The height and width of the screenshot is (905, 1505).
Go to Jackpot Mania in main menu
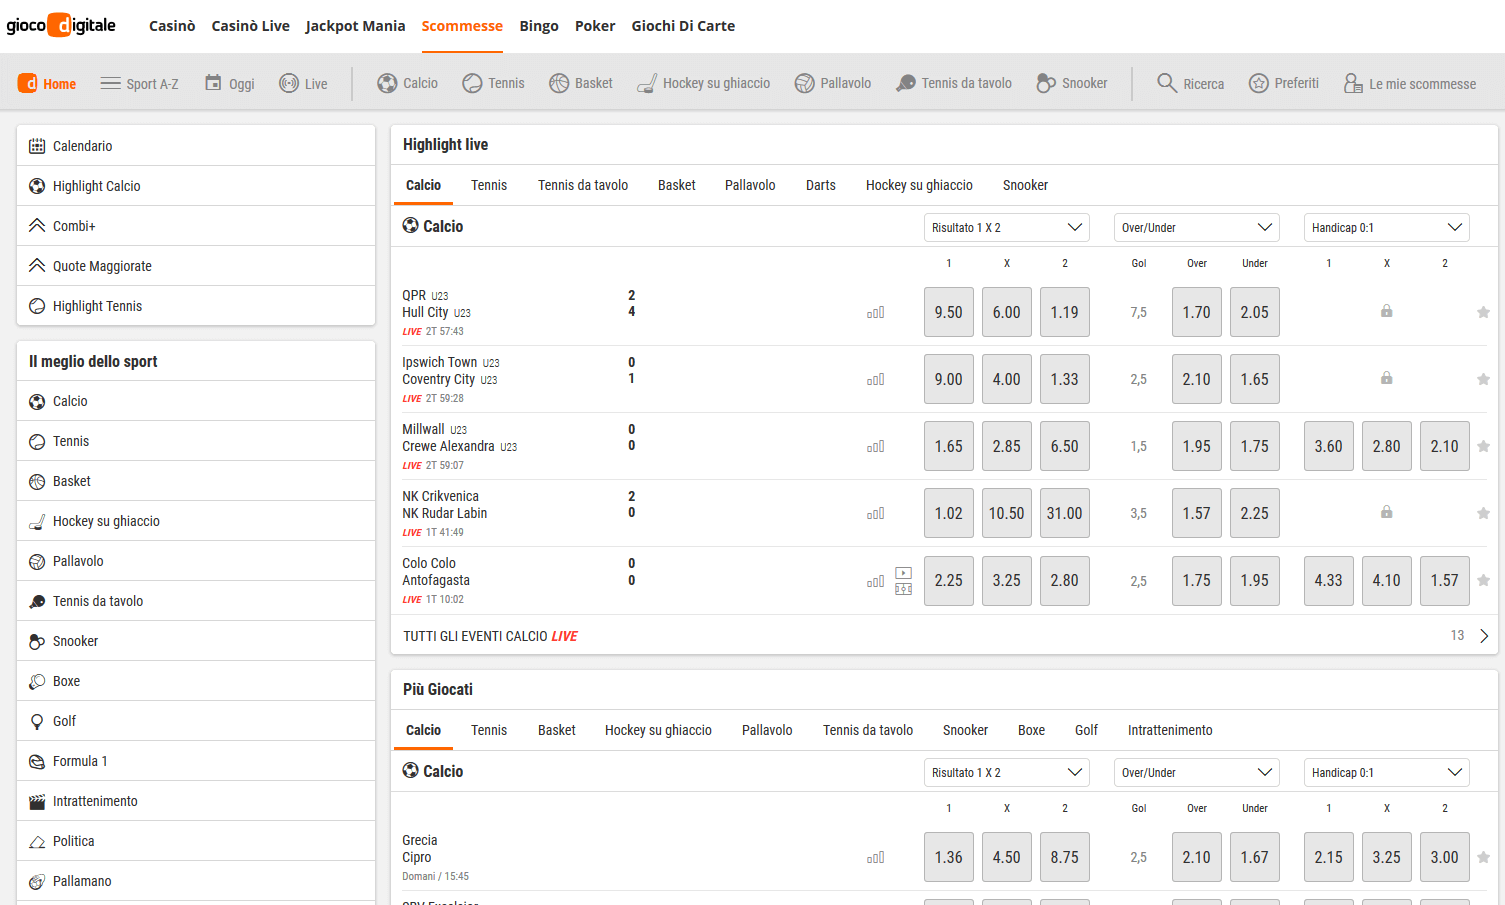pyautogui.click(x=355, y=26)
